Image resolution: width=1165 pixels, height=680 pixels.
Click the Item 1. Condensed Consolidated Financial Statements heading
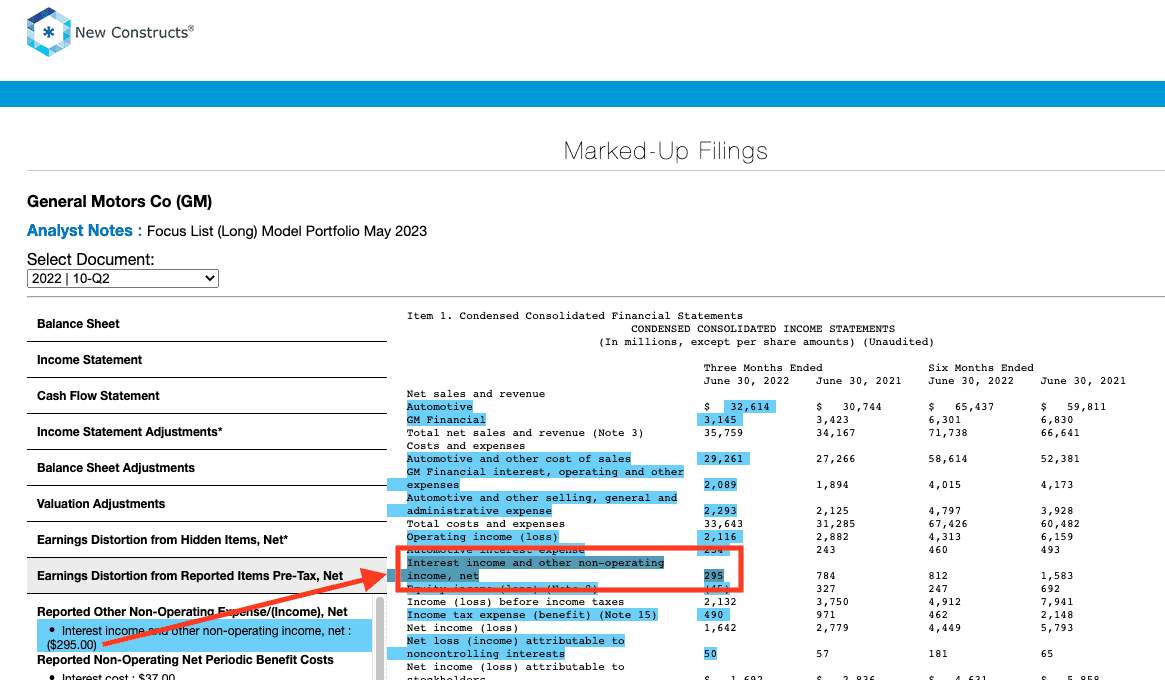tap(575, 316)
